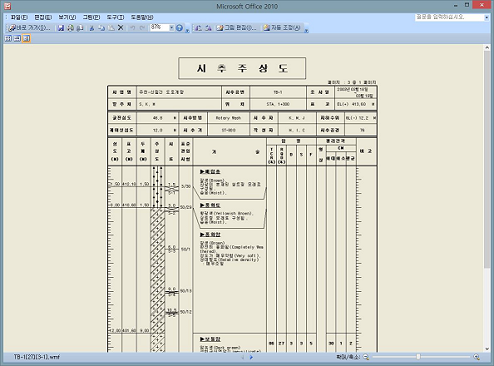This screenshot has width=494, height=366.
Task: Click the 바로 가기 shortcuts button
Action: (x=29, y=28)
